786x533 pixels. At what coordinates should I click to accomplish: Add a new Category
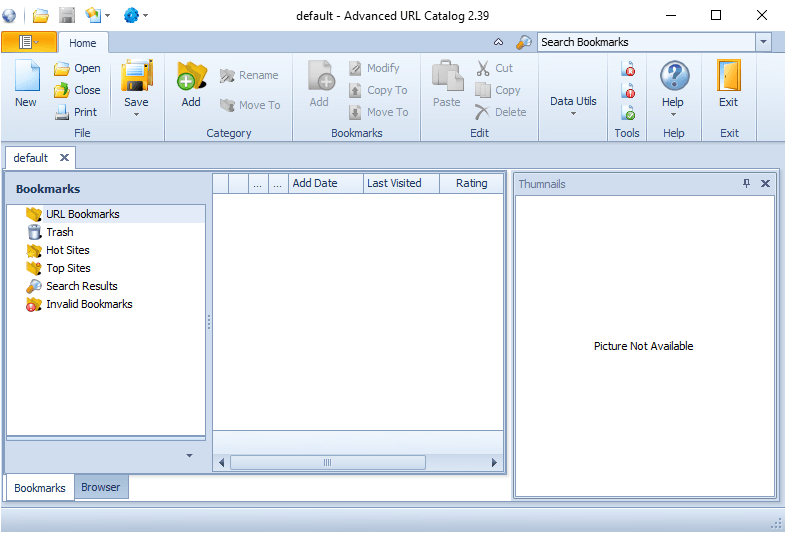(x=191, y=83)
